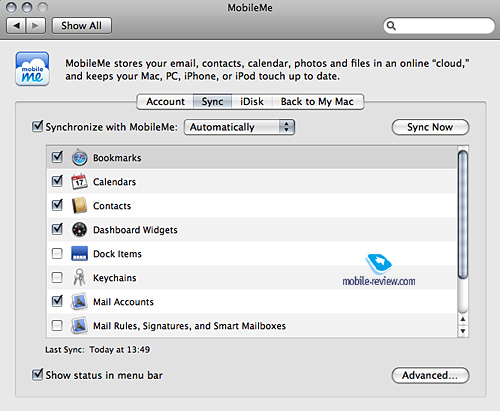Image resolution: width=500 pixels, height=411 pixels.
Task: Enable the Keychains sync checkbox
Action: tap(57, 277)
